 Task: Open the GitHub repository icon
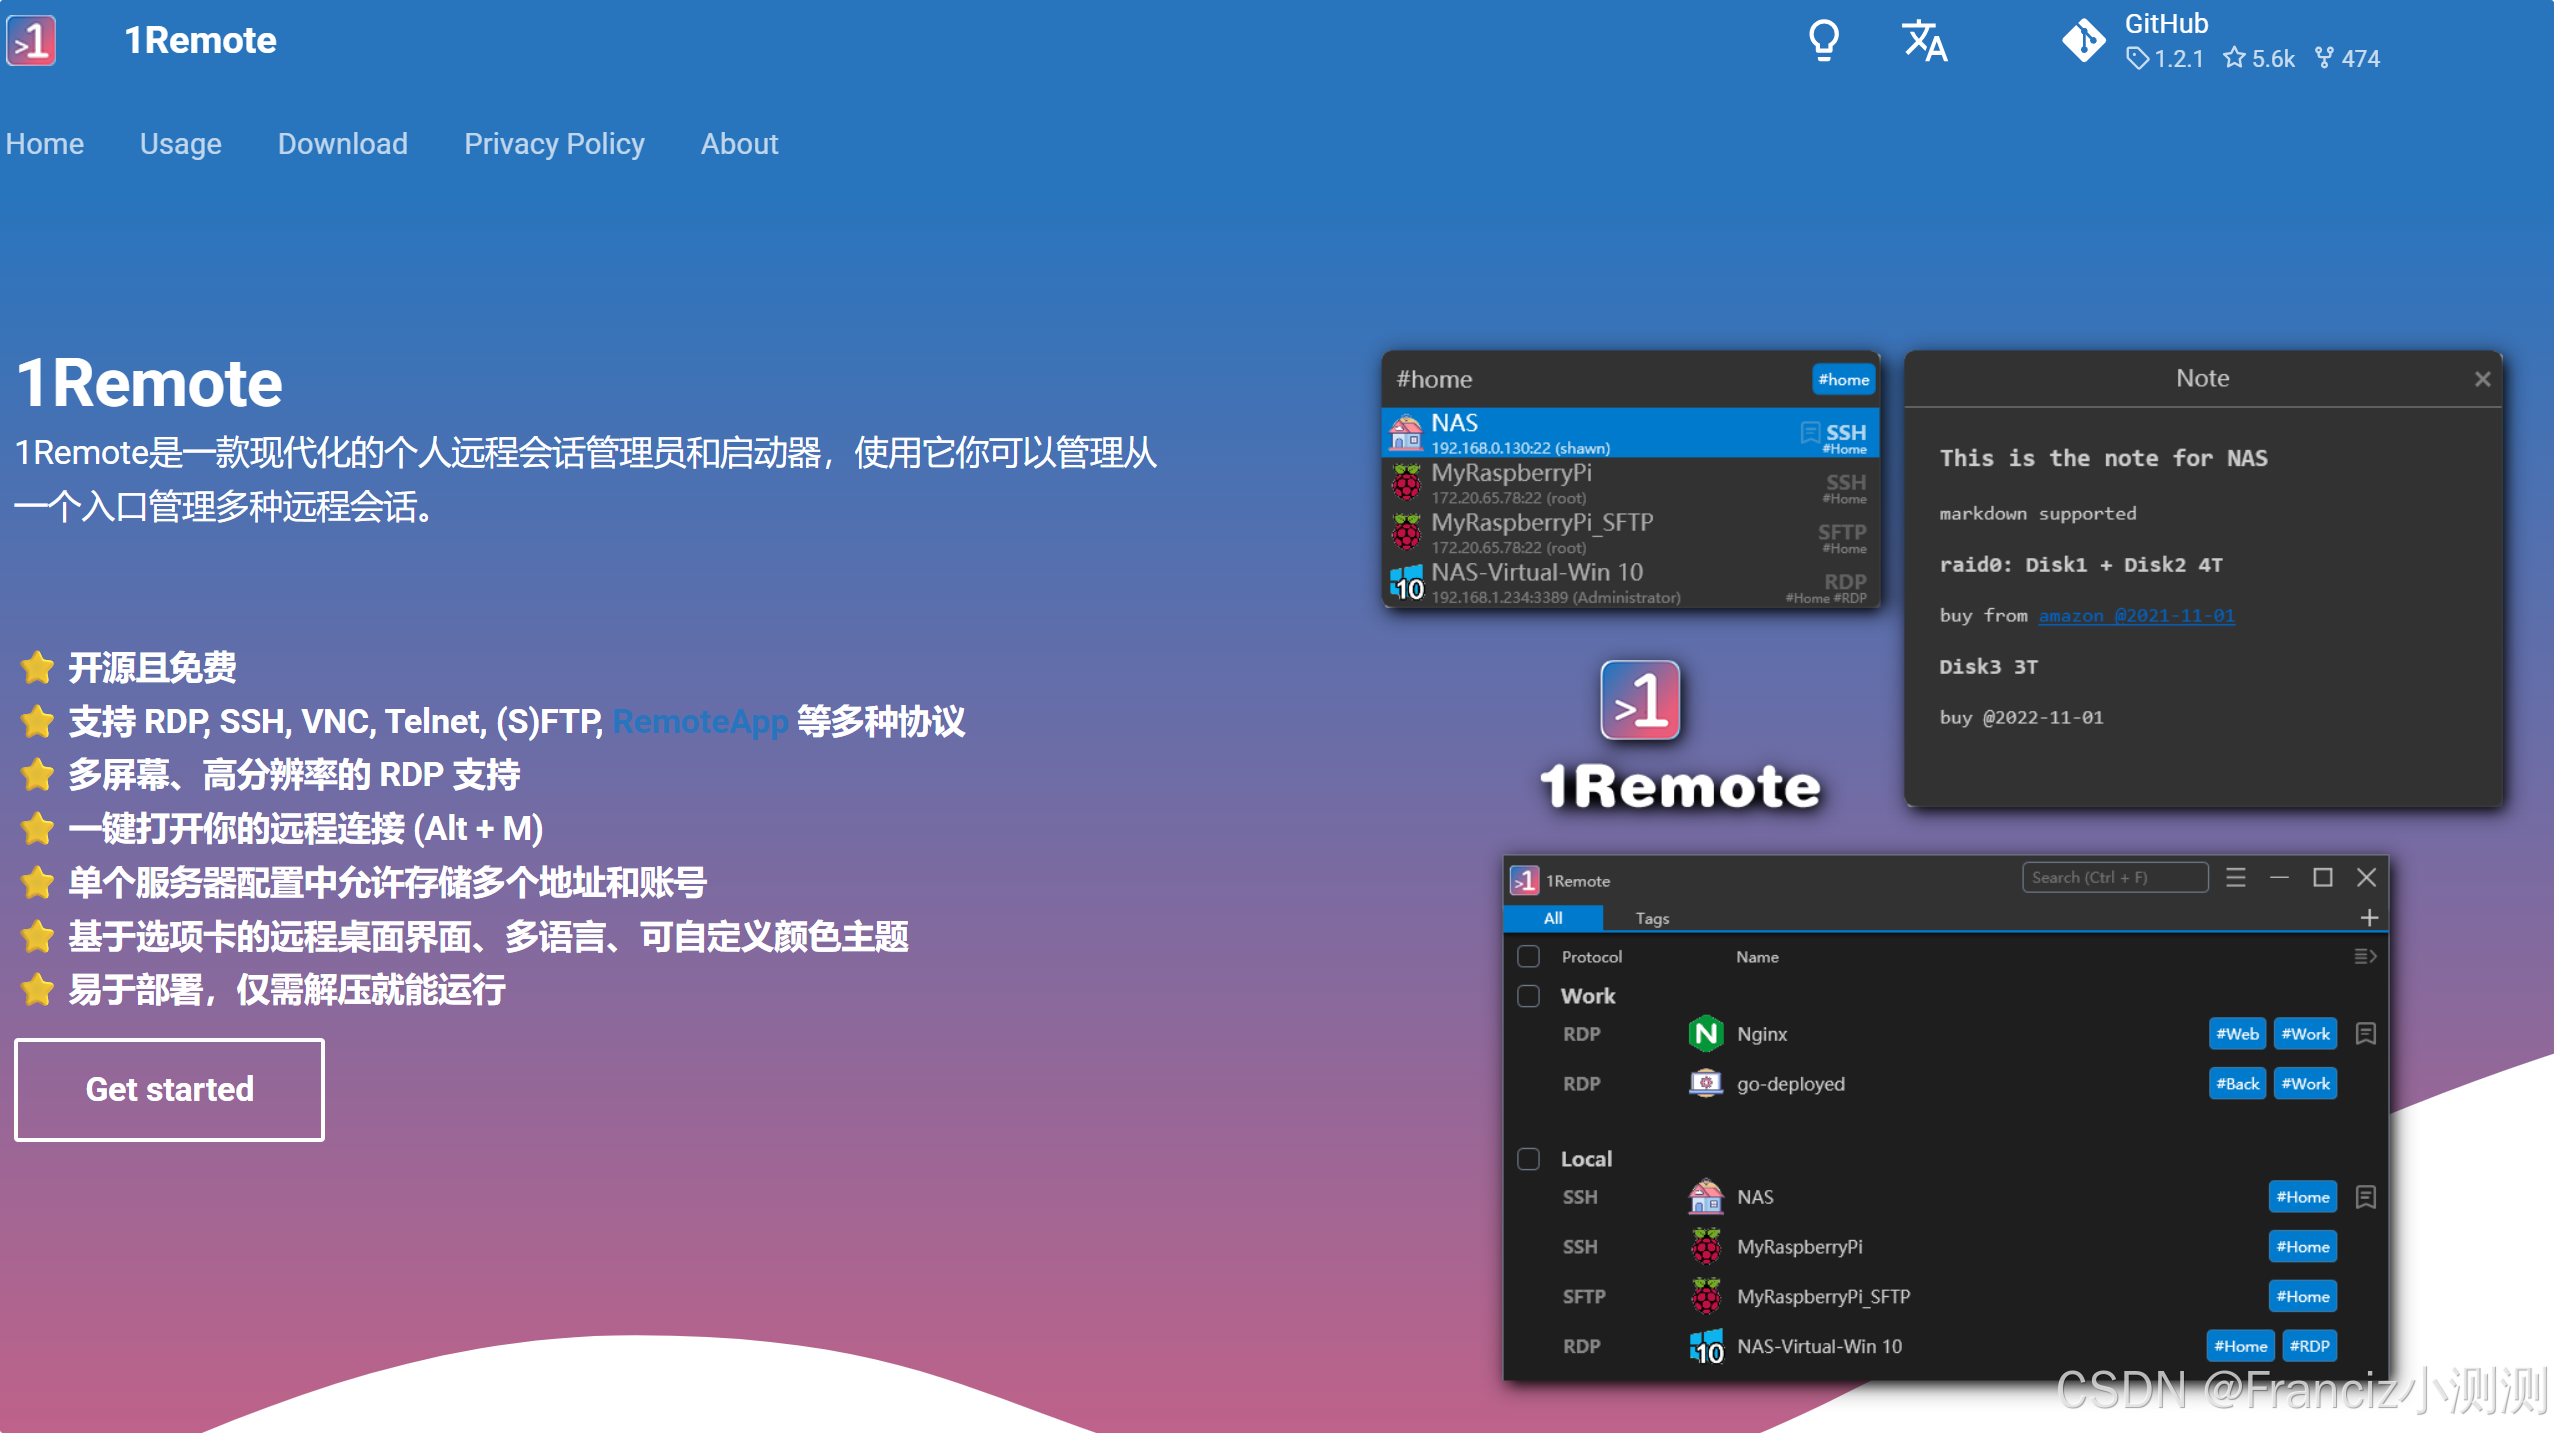(2084, 41)
